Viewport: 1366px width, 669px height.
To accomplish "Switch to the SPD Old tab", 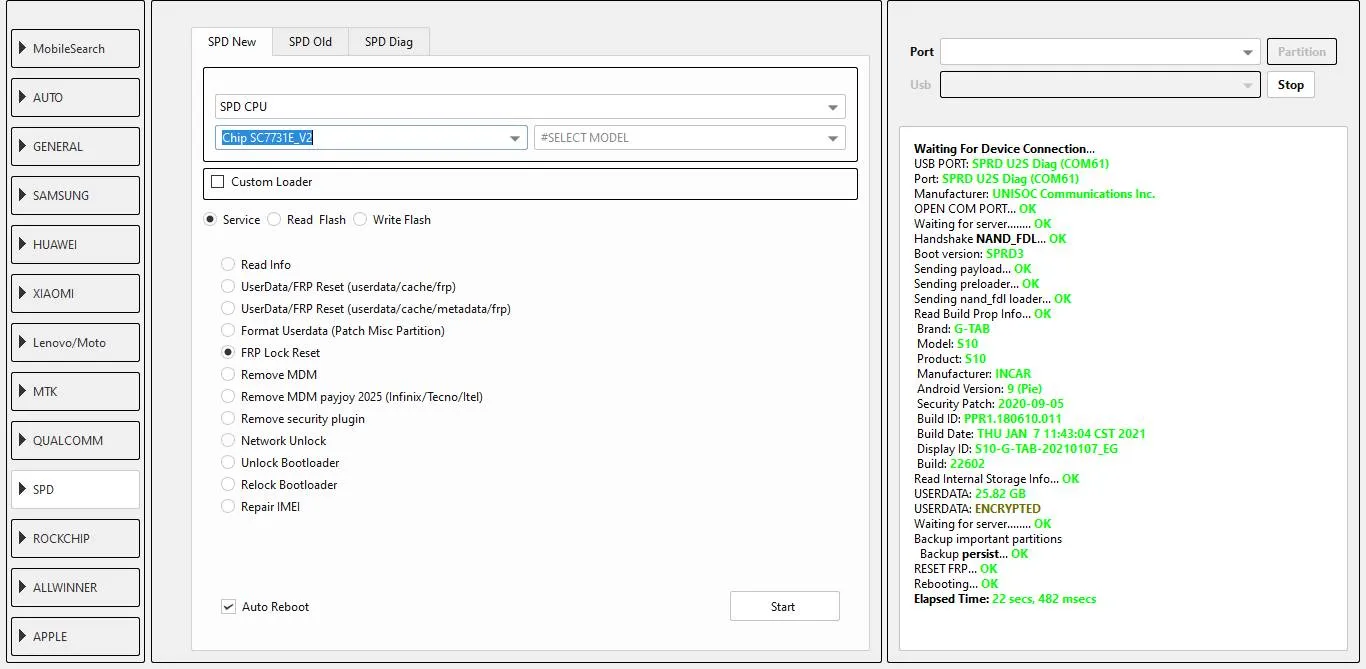I will [310, 42].
